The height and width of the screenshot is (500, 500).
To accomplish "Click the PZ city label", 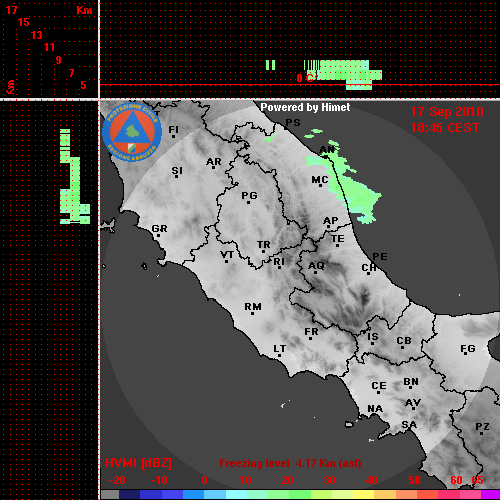I will 482,427.
